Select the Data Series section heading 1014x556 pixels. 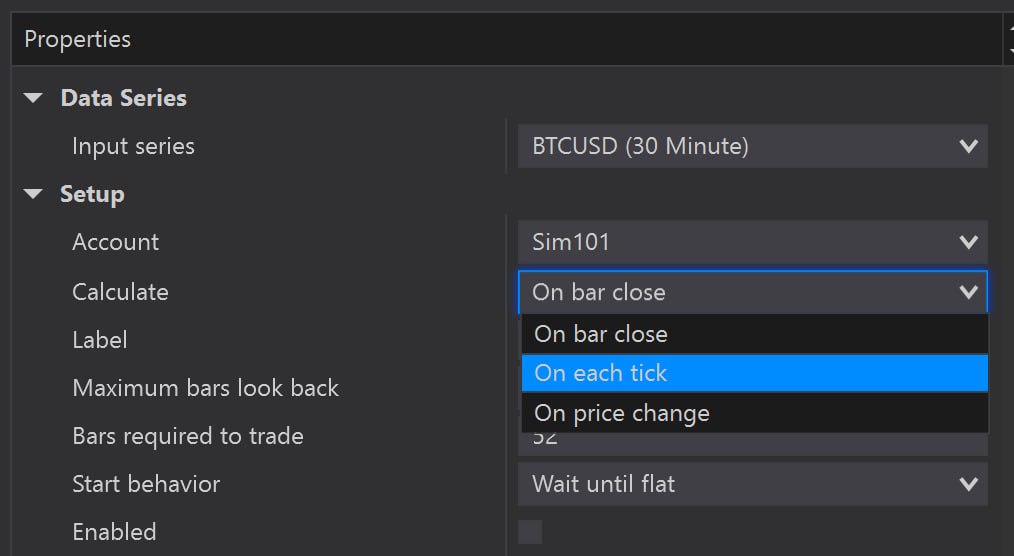123,98
